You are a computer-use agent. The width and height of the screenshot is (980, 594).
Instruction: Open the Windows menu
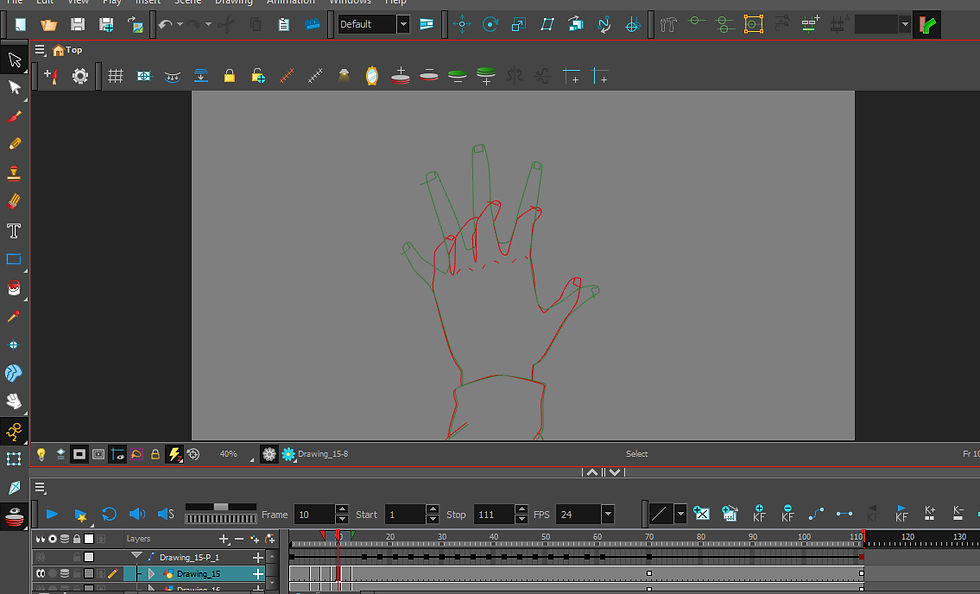pyautogui.click(x=350, y=2)
